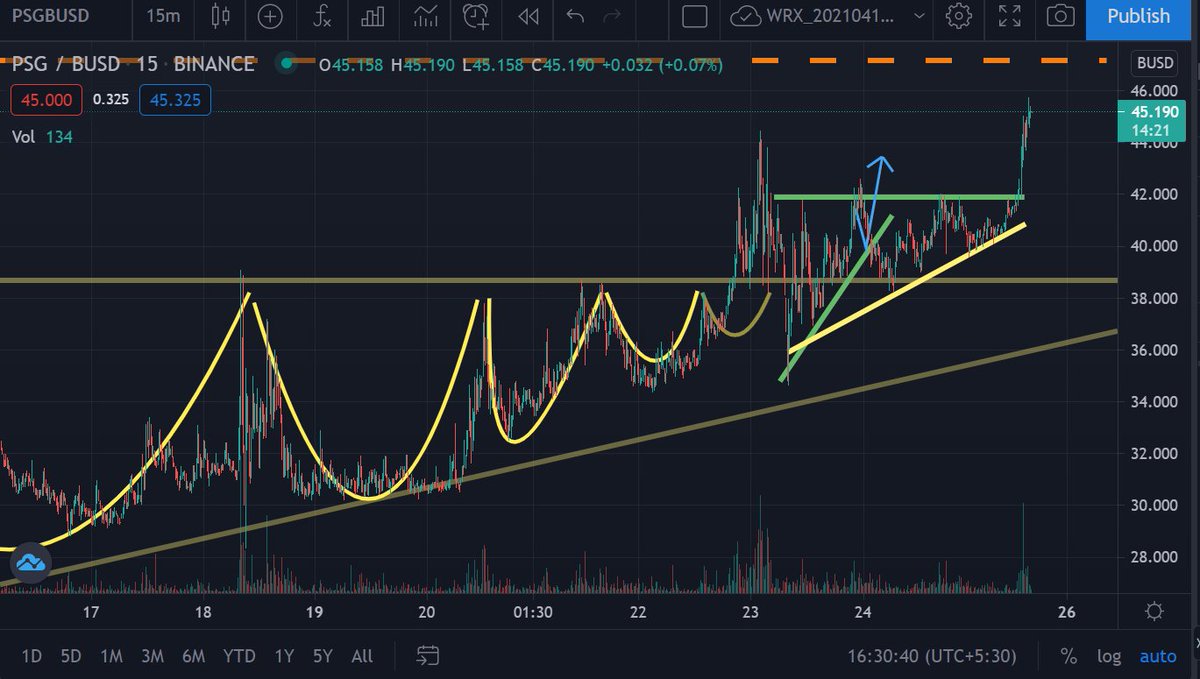
Task: Click the TradingView logo on the chart
Action: click(31, 563)
